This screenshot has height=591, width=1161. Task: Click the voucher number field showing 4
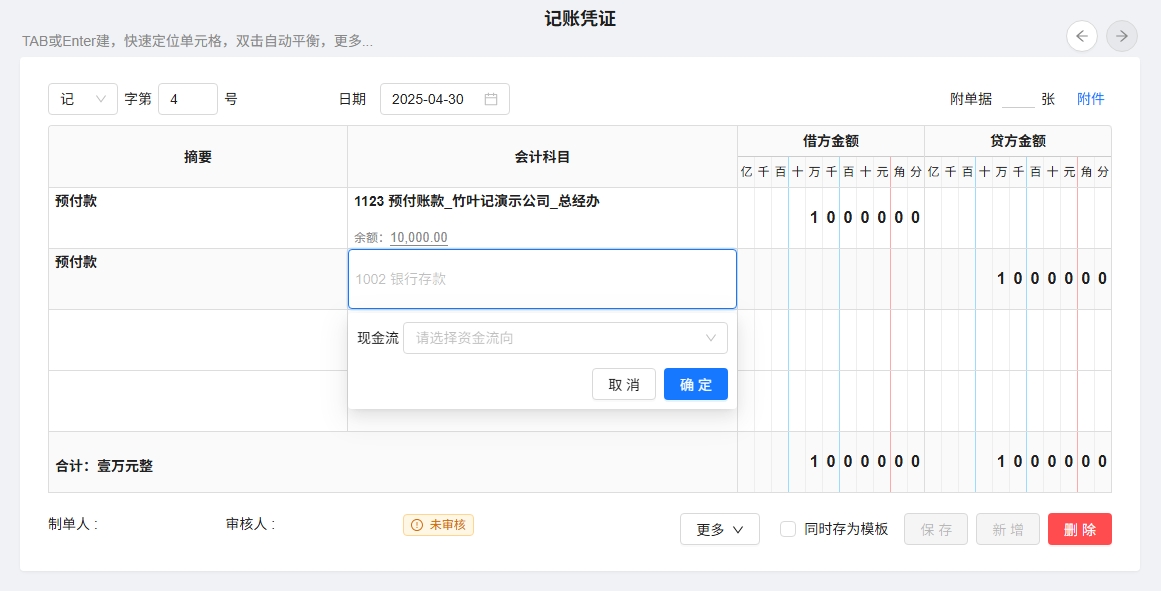click(x=187, y=99)
